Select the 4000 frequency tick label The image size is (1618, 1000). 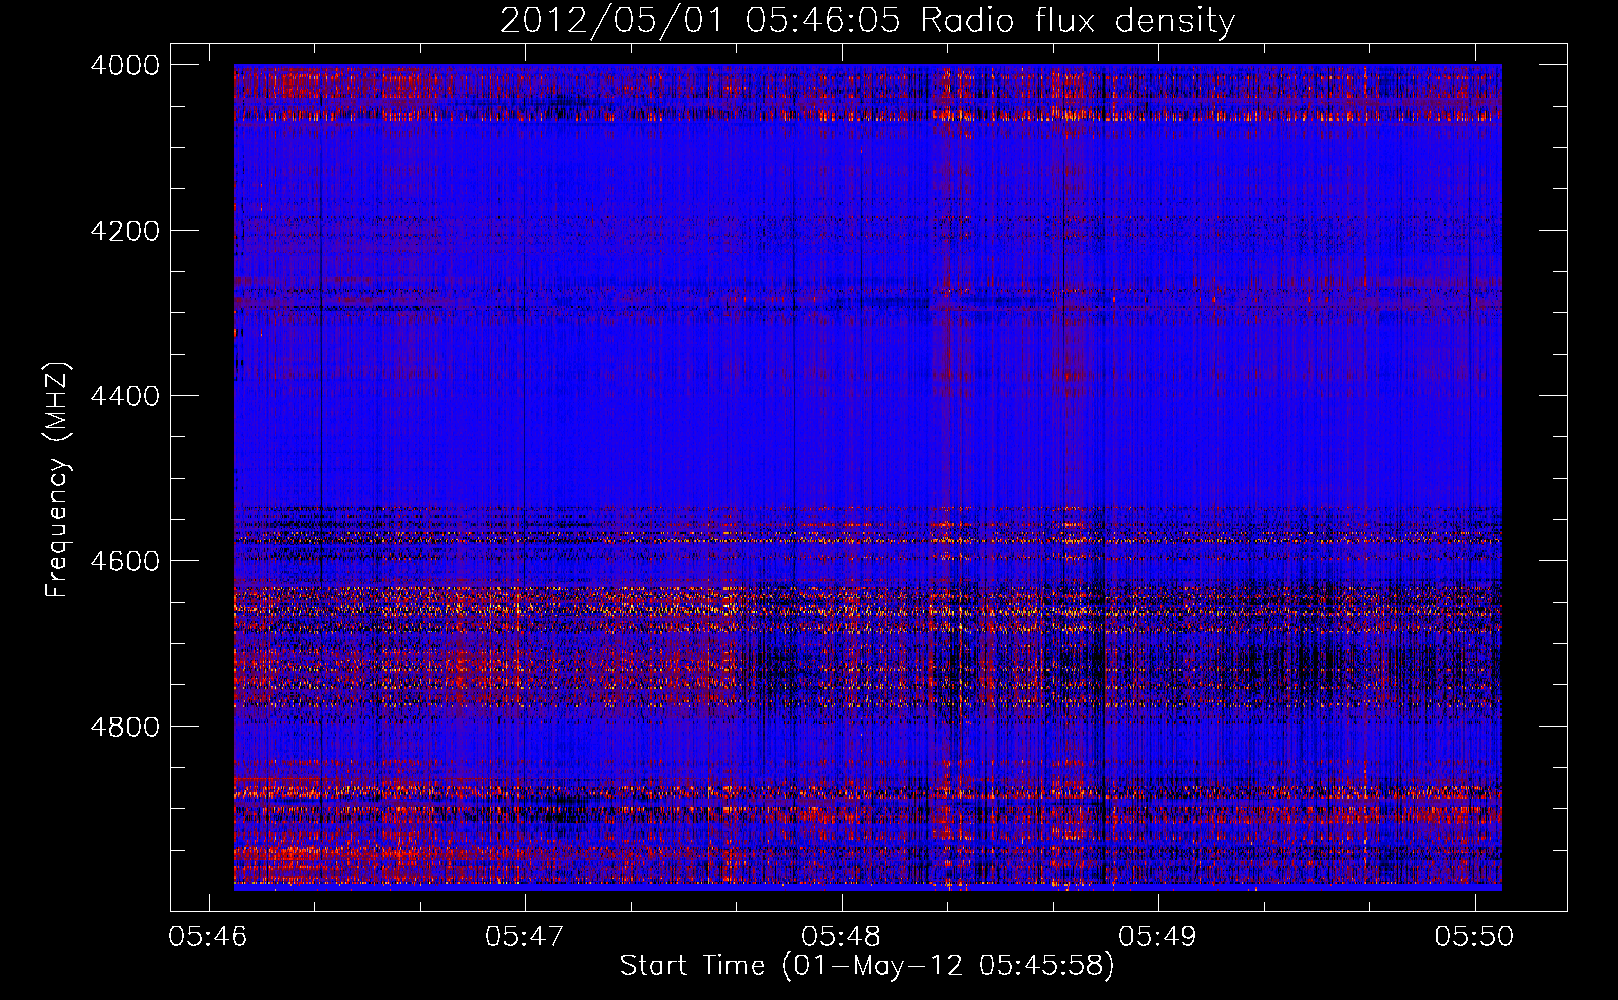point(125,66)
